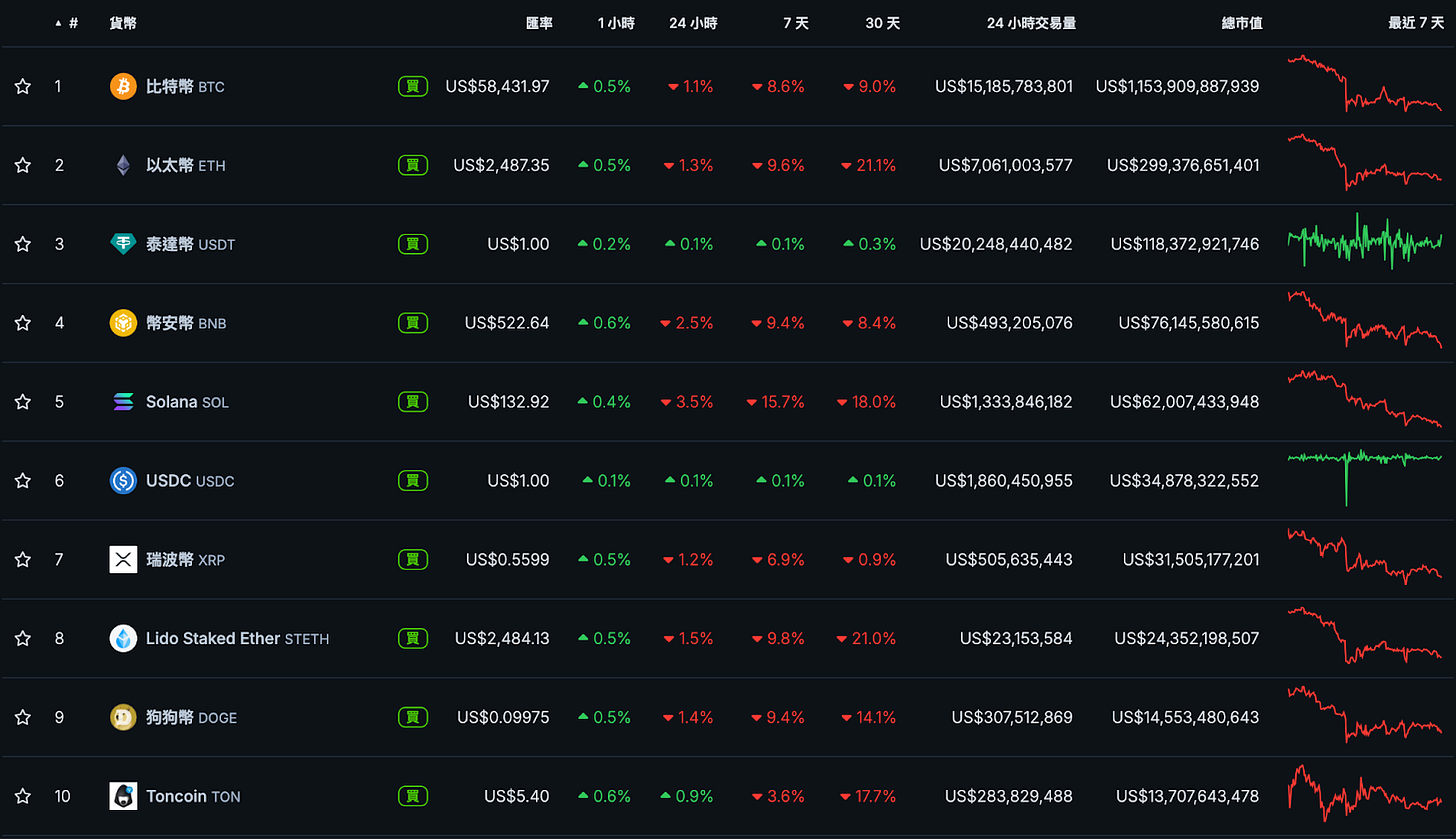This screenshot has height=839, width=1456.
Task: Open the 比特幣 BTC coin link
Action: (x=185, y=86)
